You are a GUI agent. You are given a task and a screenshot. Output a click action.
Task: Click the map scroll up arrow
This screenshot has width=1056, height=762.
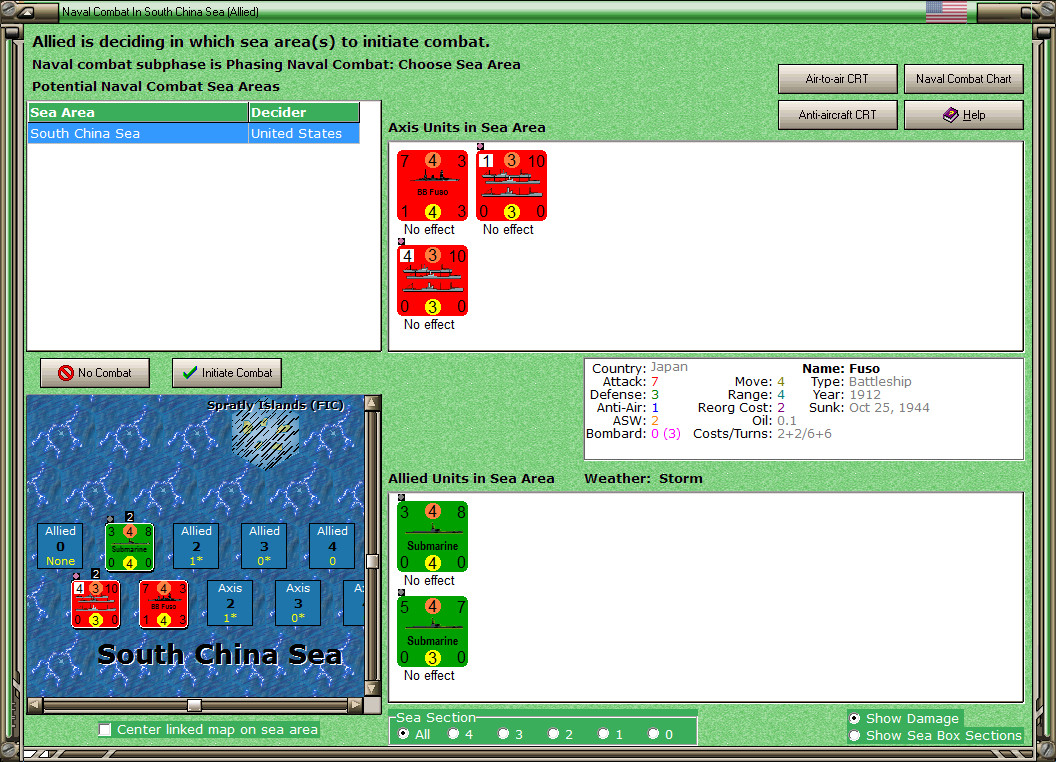pos(372,403)
